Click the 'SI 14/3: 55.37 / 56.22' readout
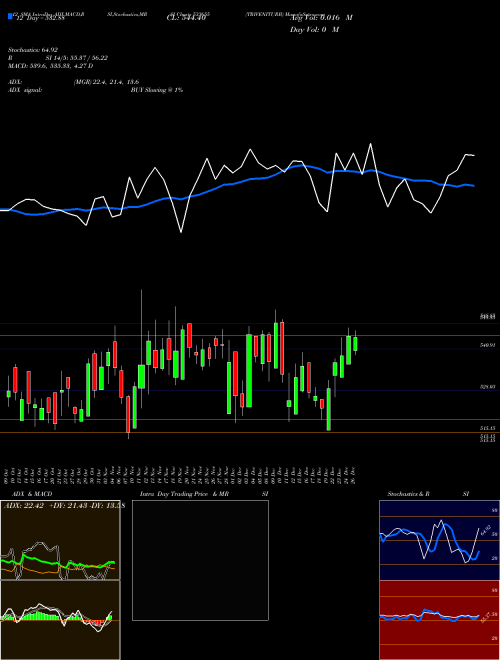 [77, 58]
